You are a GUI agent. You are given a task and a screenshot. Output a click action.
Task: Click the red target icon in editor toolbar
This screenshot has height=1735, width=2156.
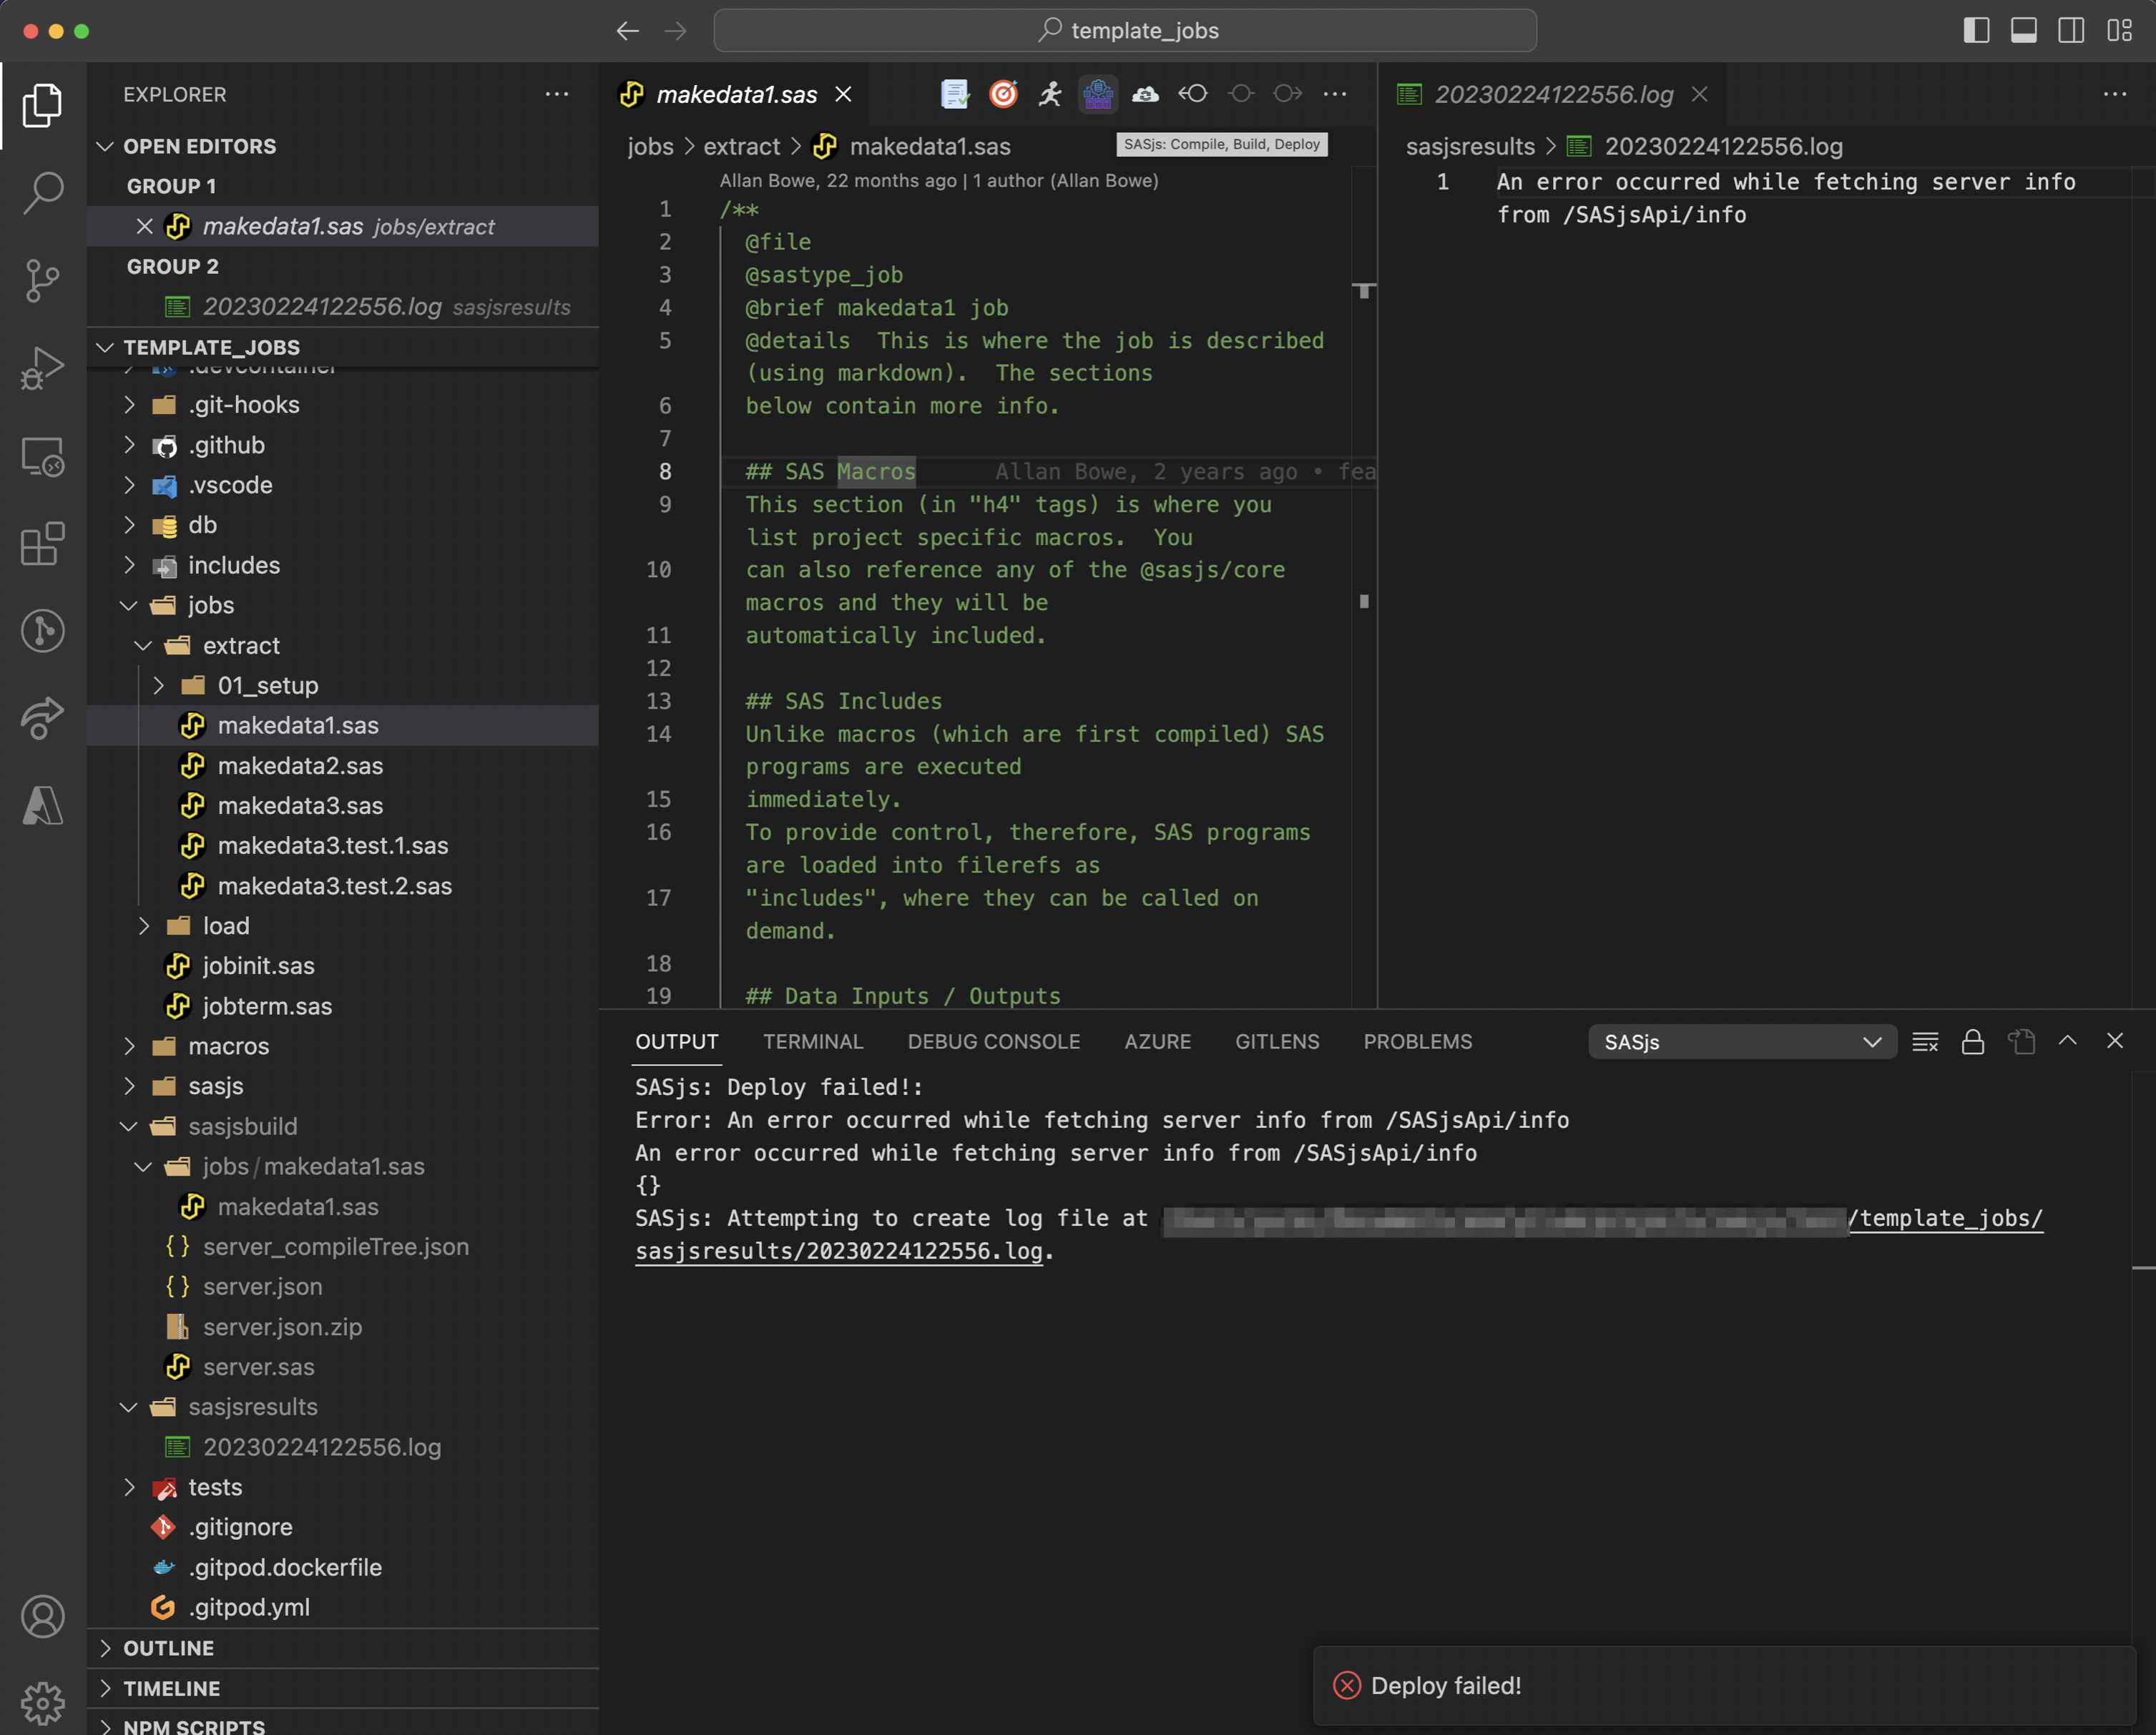pyautogui.click(x=1003, y=94)
